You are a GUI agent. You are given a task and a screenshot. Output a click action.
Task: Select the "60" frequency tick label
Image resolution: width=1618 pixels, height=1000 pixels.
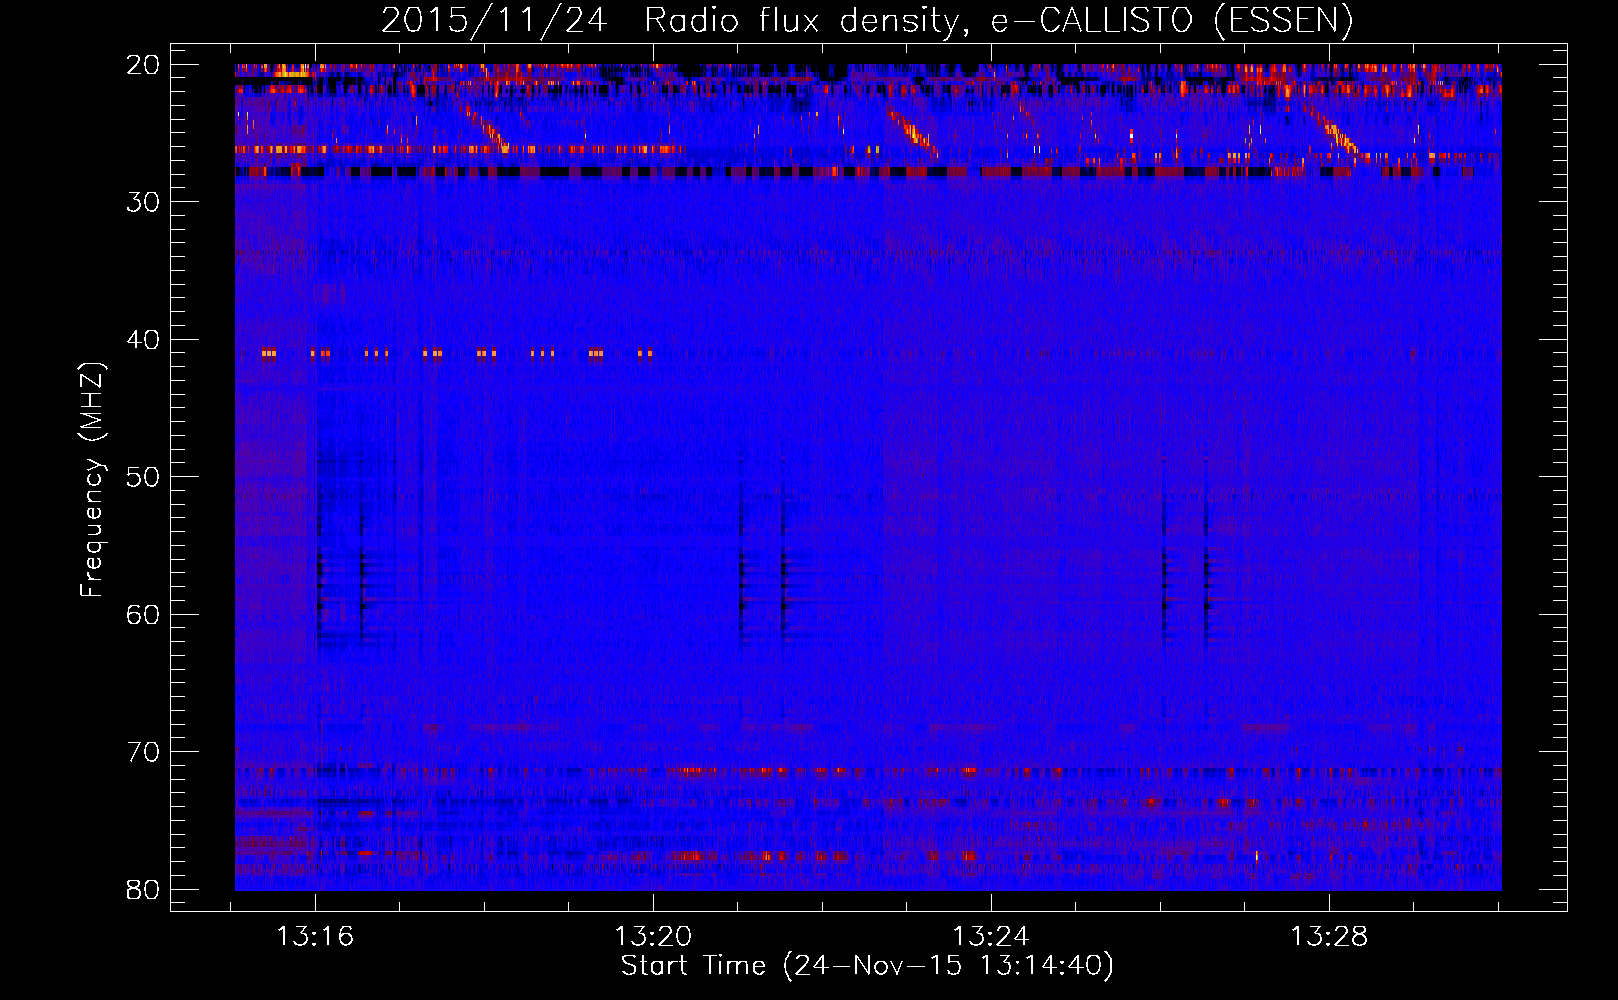pos(144,614)
